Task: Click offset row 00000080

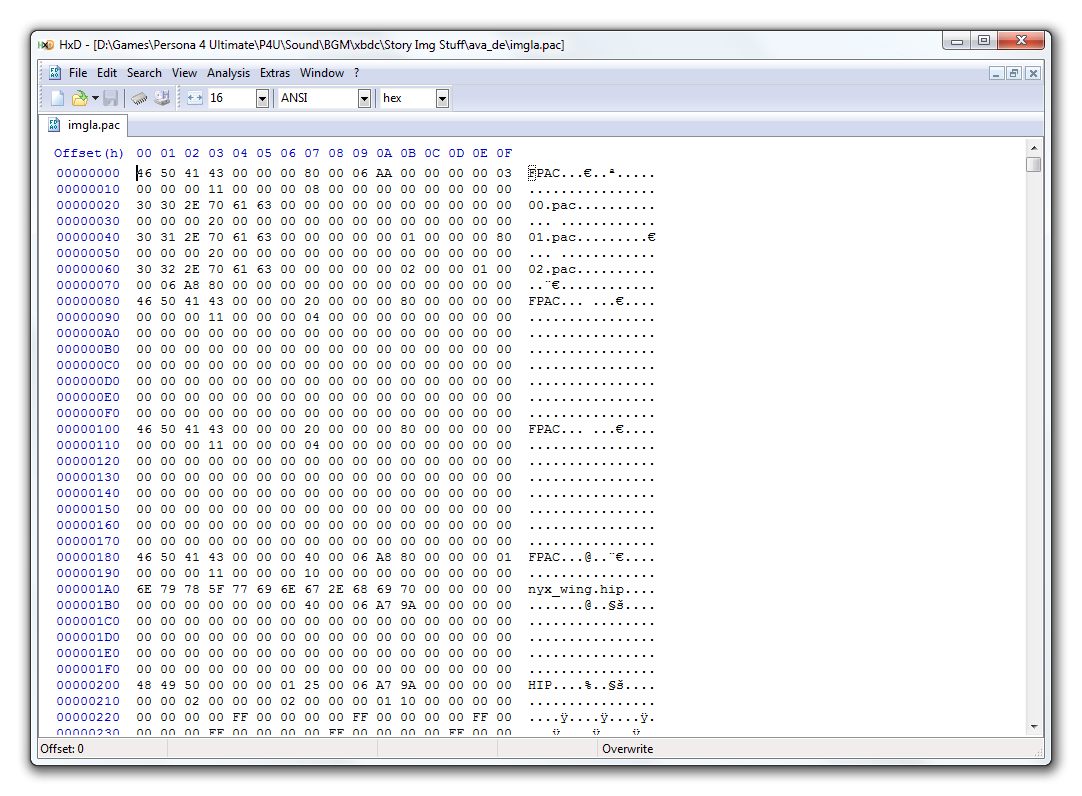Action: (88, 301)
